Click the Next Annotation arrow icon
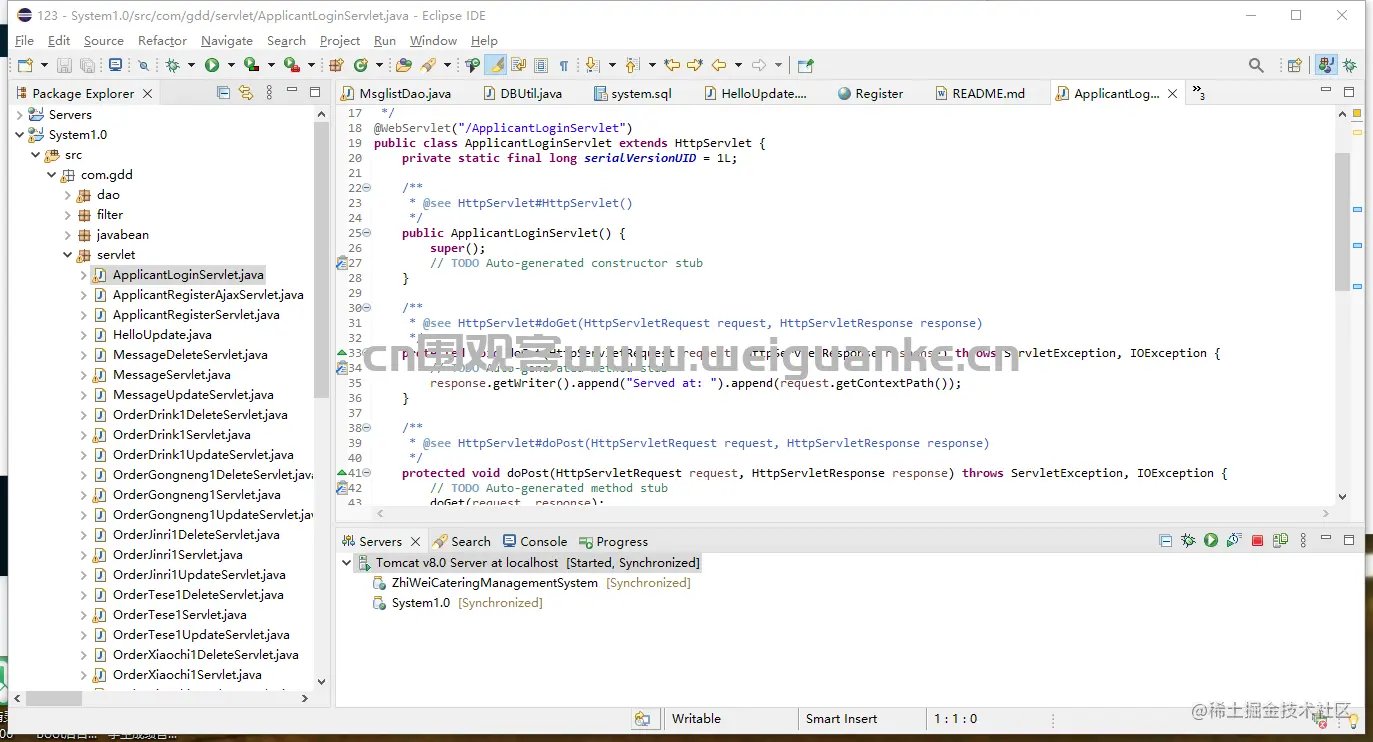This screenshot has height=742, width=1373. click(592, 65)
